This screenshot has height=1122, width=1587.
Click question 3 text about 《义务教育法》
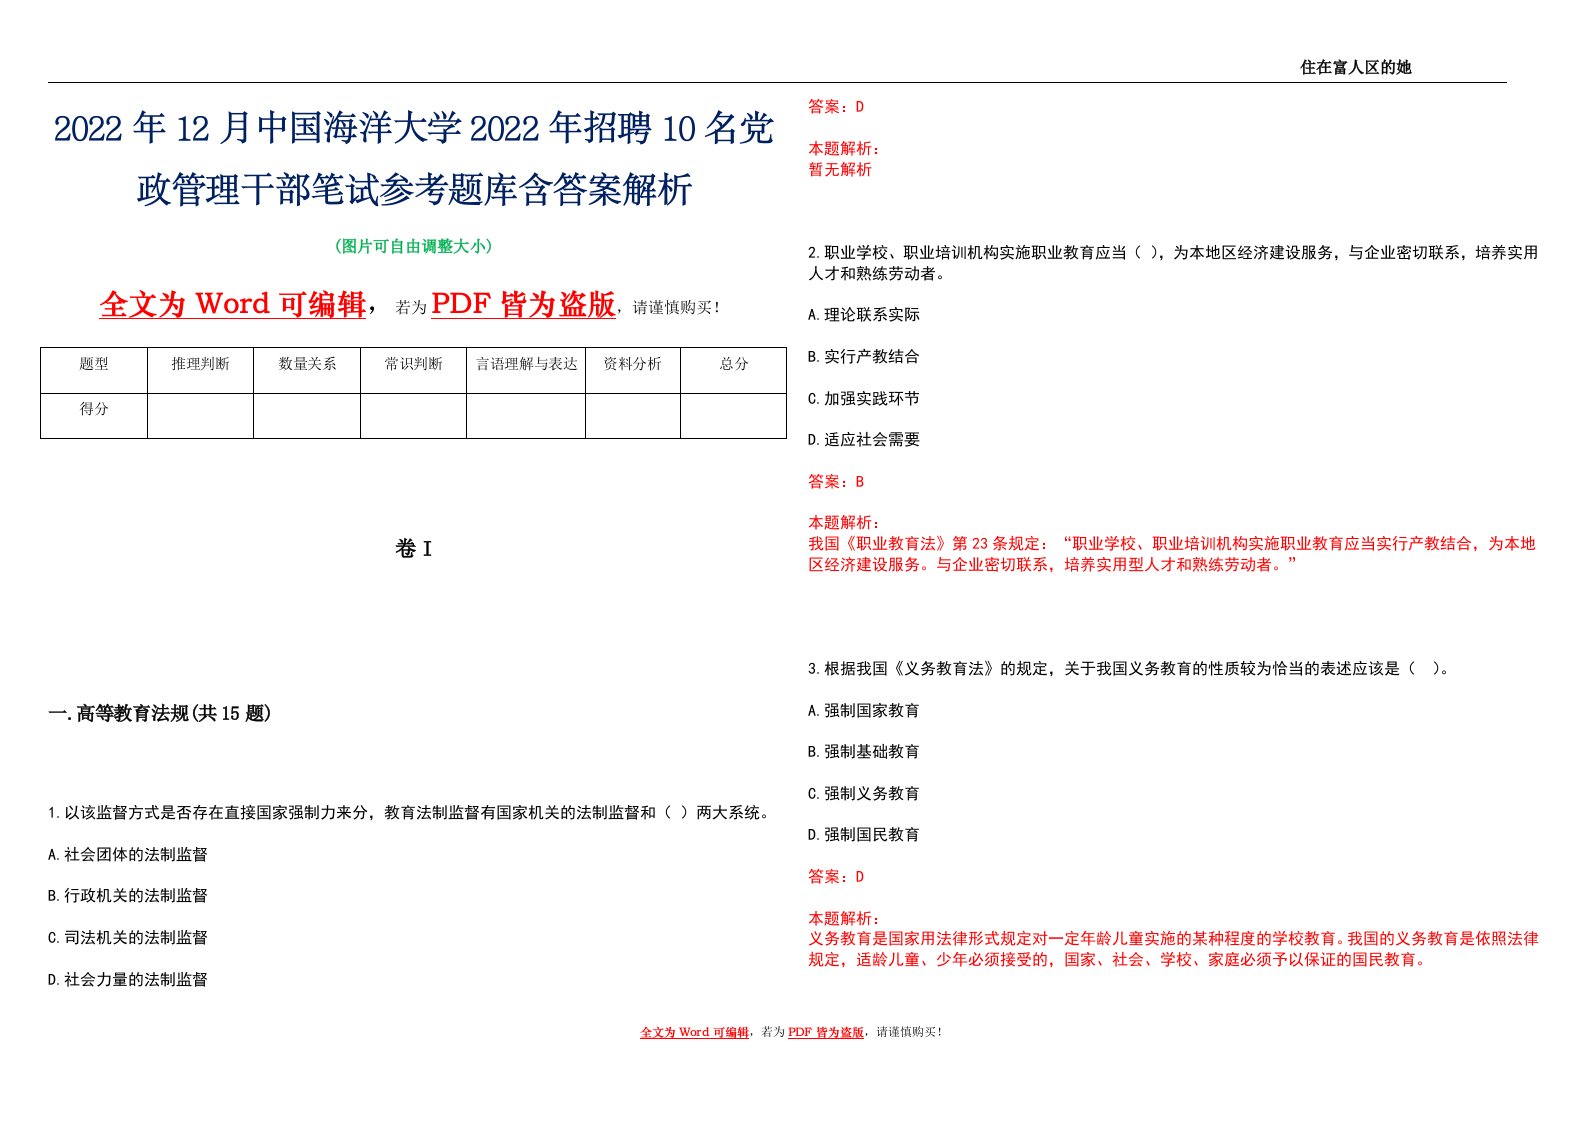pos(1130,669)
